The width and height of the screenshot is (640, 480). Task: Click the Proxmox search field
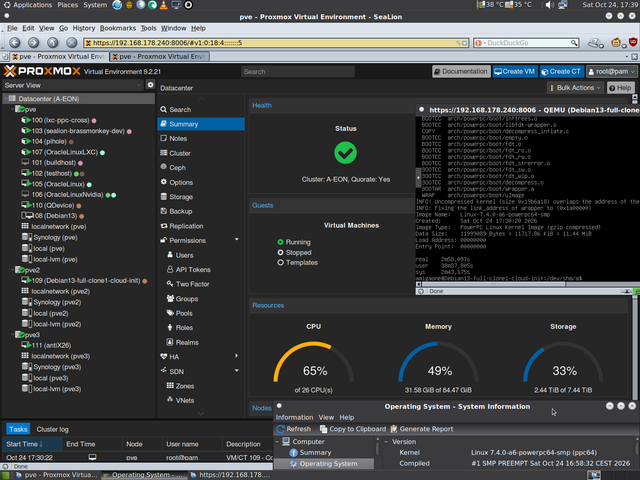(298, 71)
